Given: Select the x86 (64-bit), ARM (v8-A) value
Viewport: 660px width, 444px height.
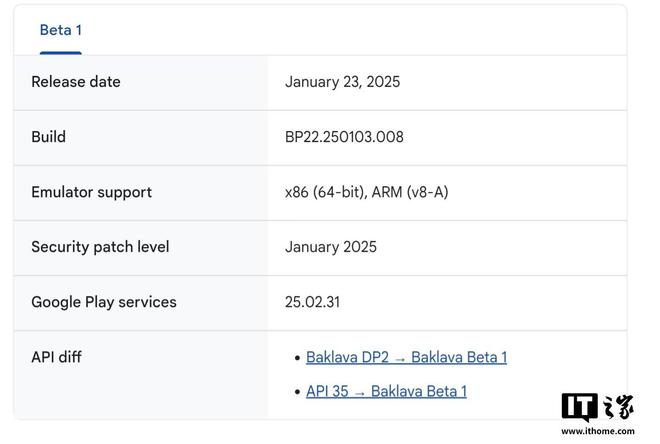Looking at the screenshot, I should point(366,192).
